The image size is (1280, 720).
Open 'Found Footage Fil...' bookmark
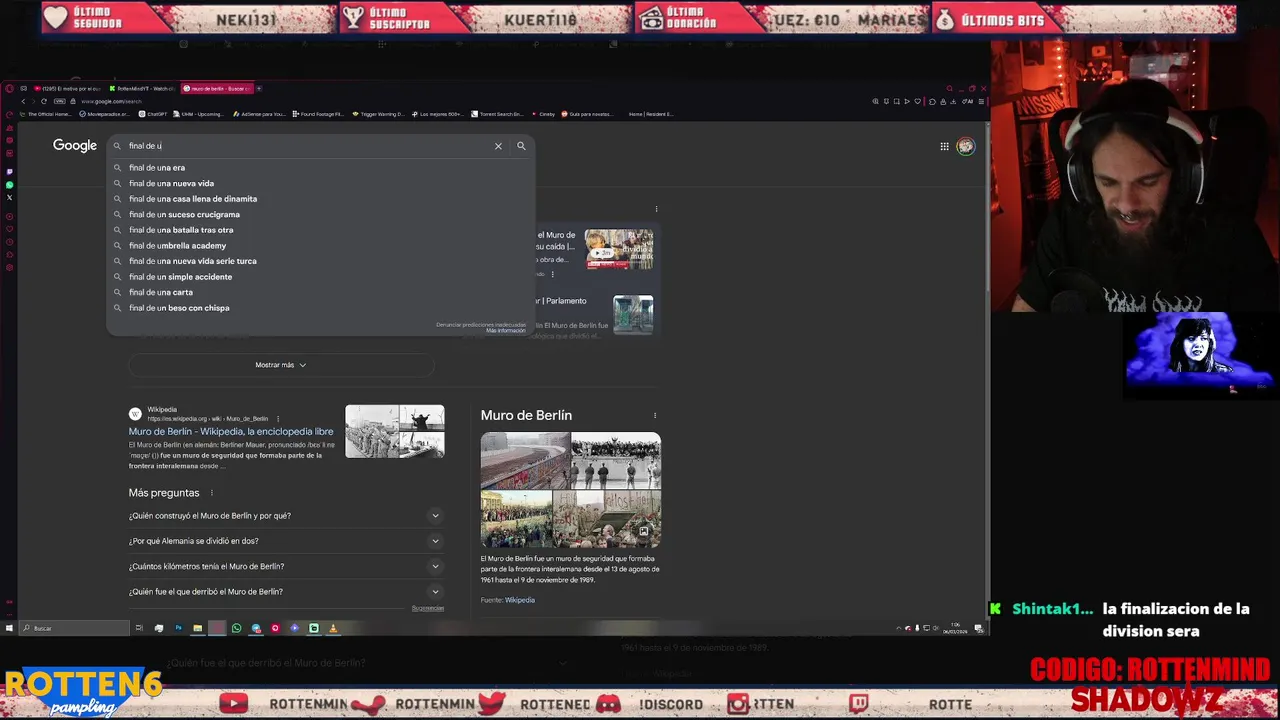point(318,114)
